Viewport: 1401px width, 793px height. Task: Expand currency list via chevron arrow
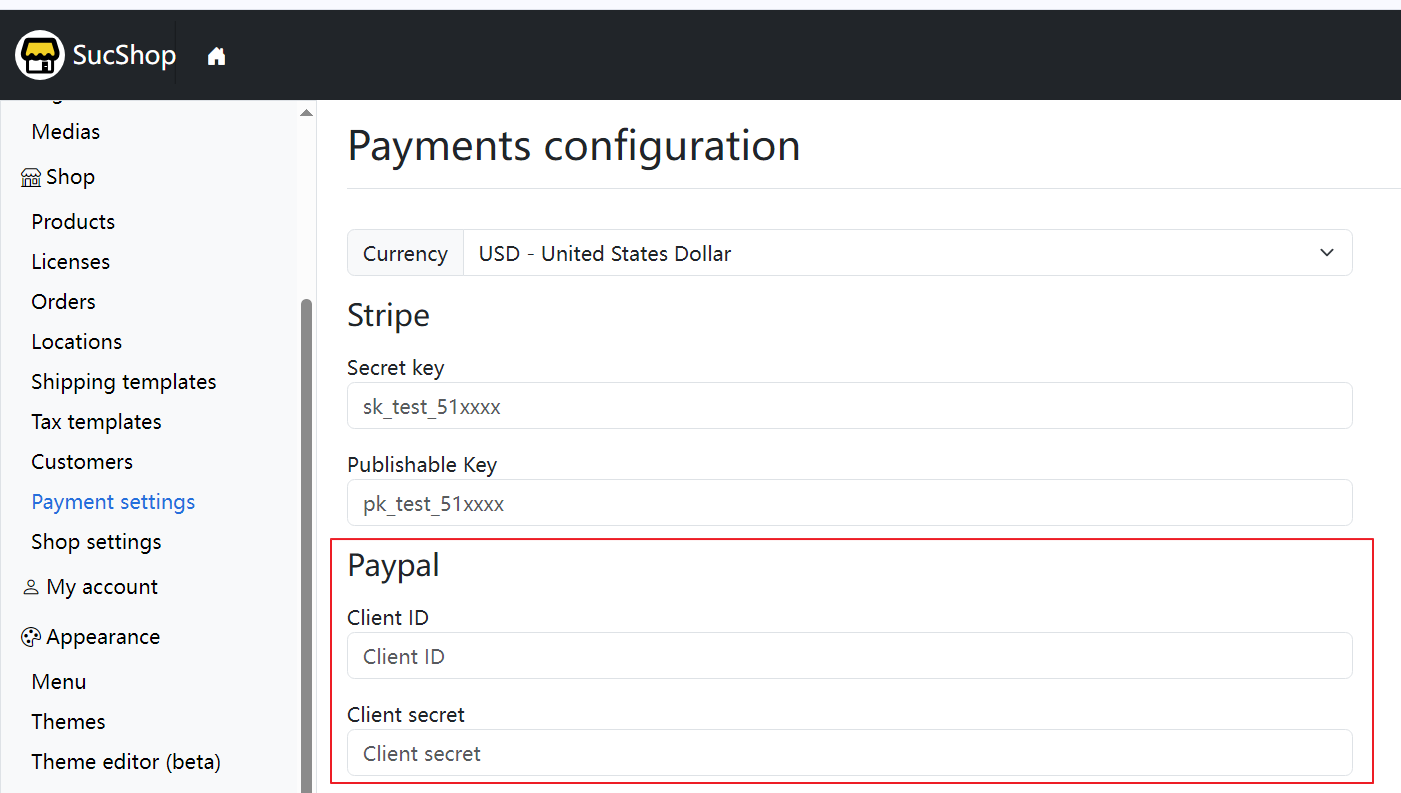pyautogui.click(x=1327, y=253)
